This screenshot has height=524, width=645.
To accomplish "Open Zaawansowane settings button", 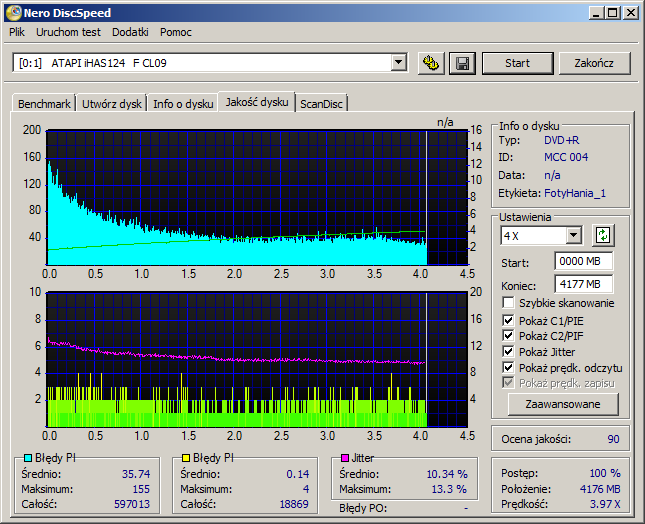I will (563, 404).
